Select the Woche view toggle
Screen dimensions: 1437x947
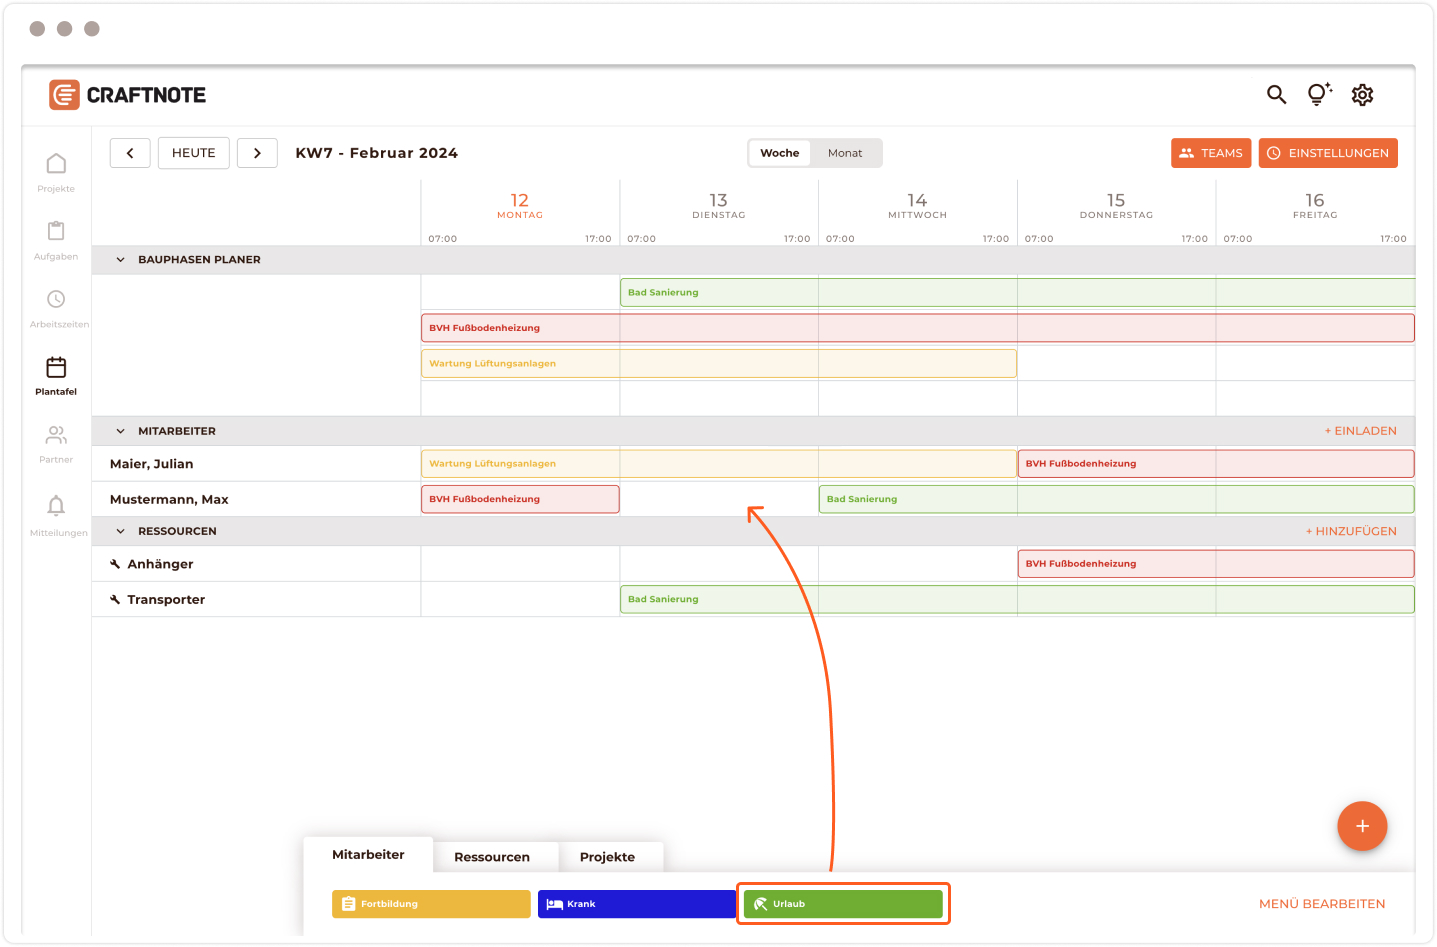(779, 153)
